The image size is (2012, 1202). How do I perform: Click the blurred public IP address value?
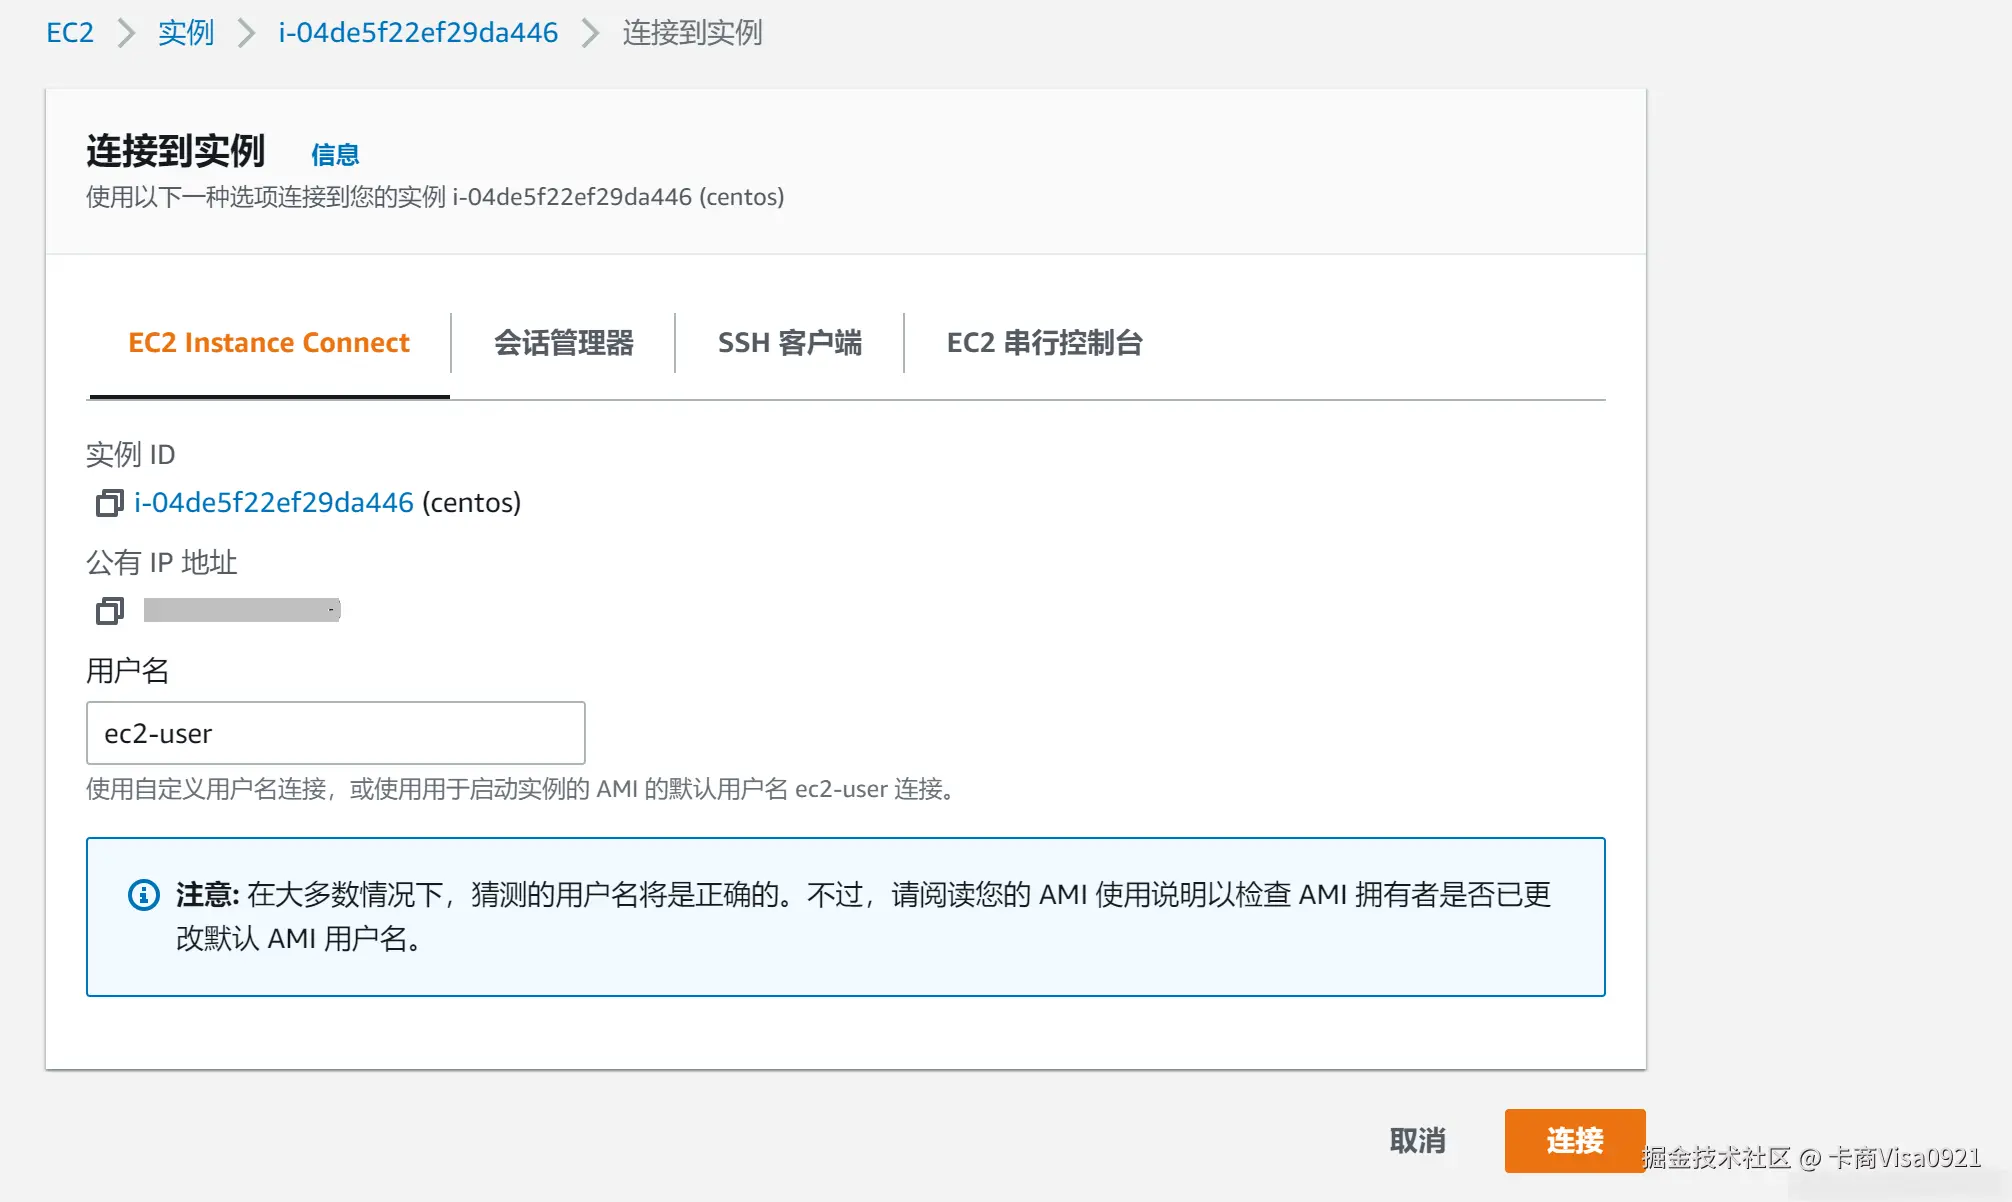(x=242, y=610)
